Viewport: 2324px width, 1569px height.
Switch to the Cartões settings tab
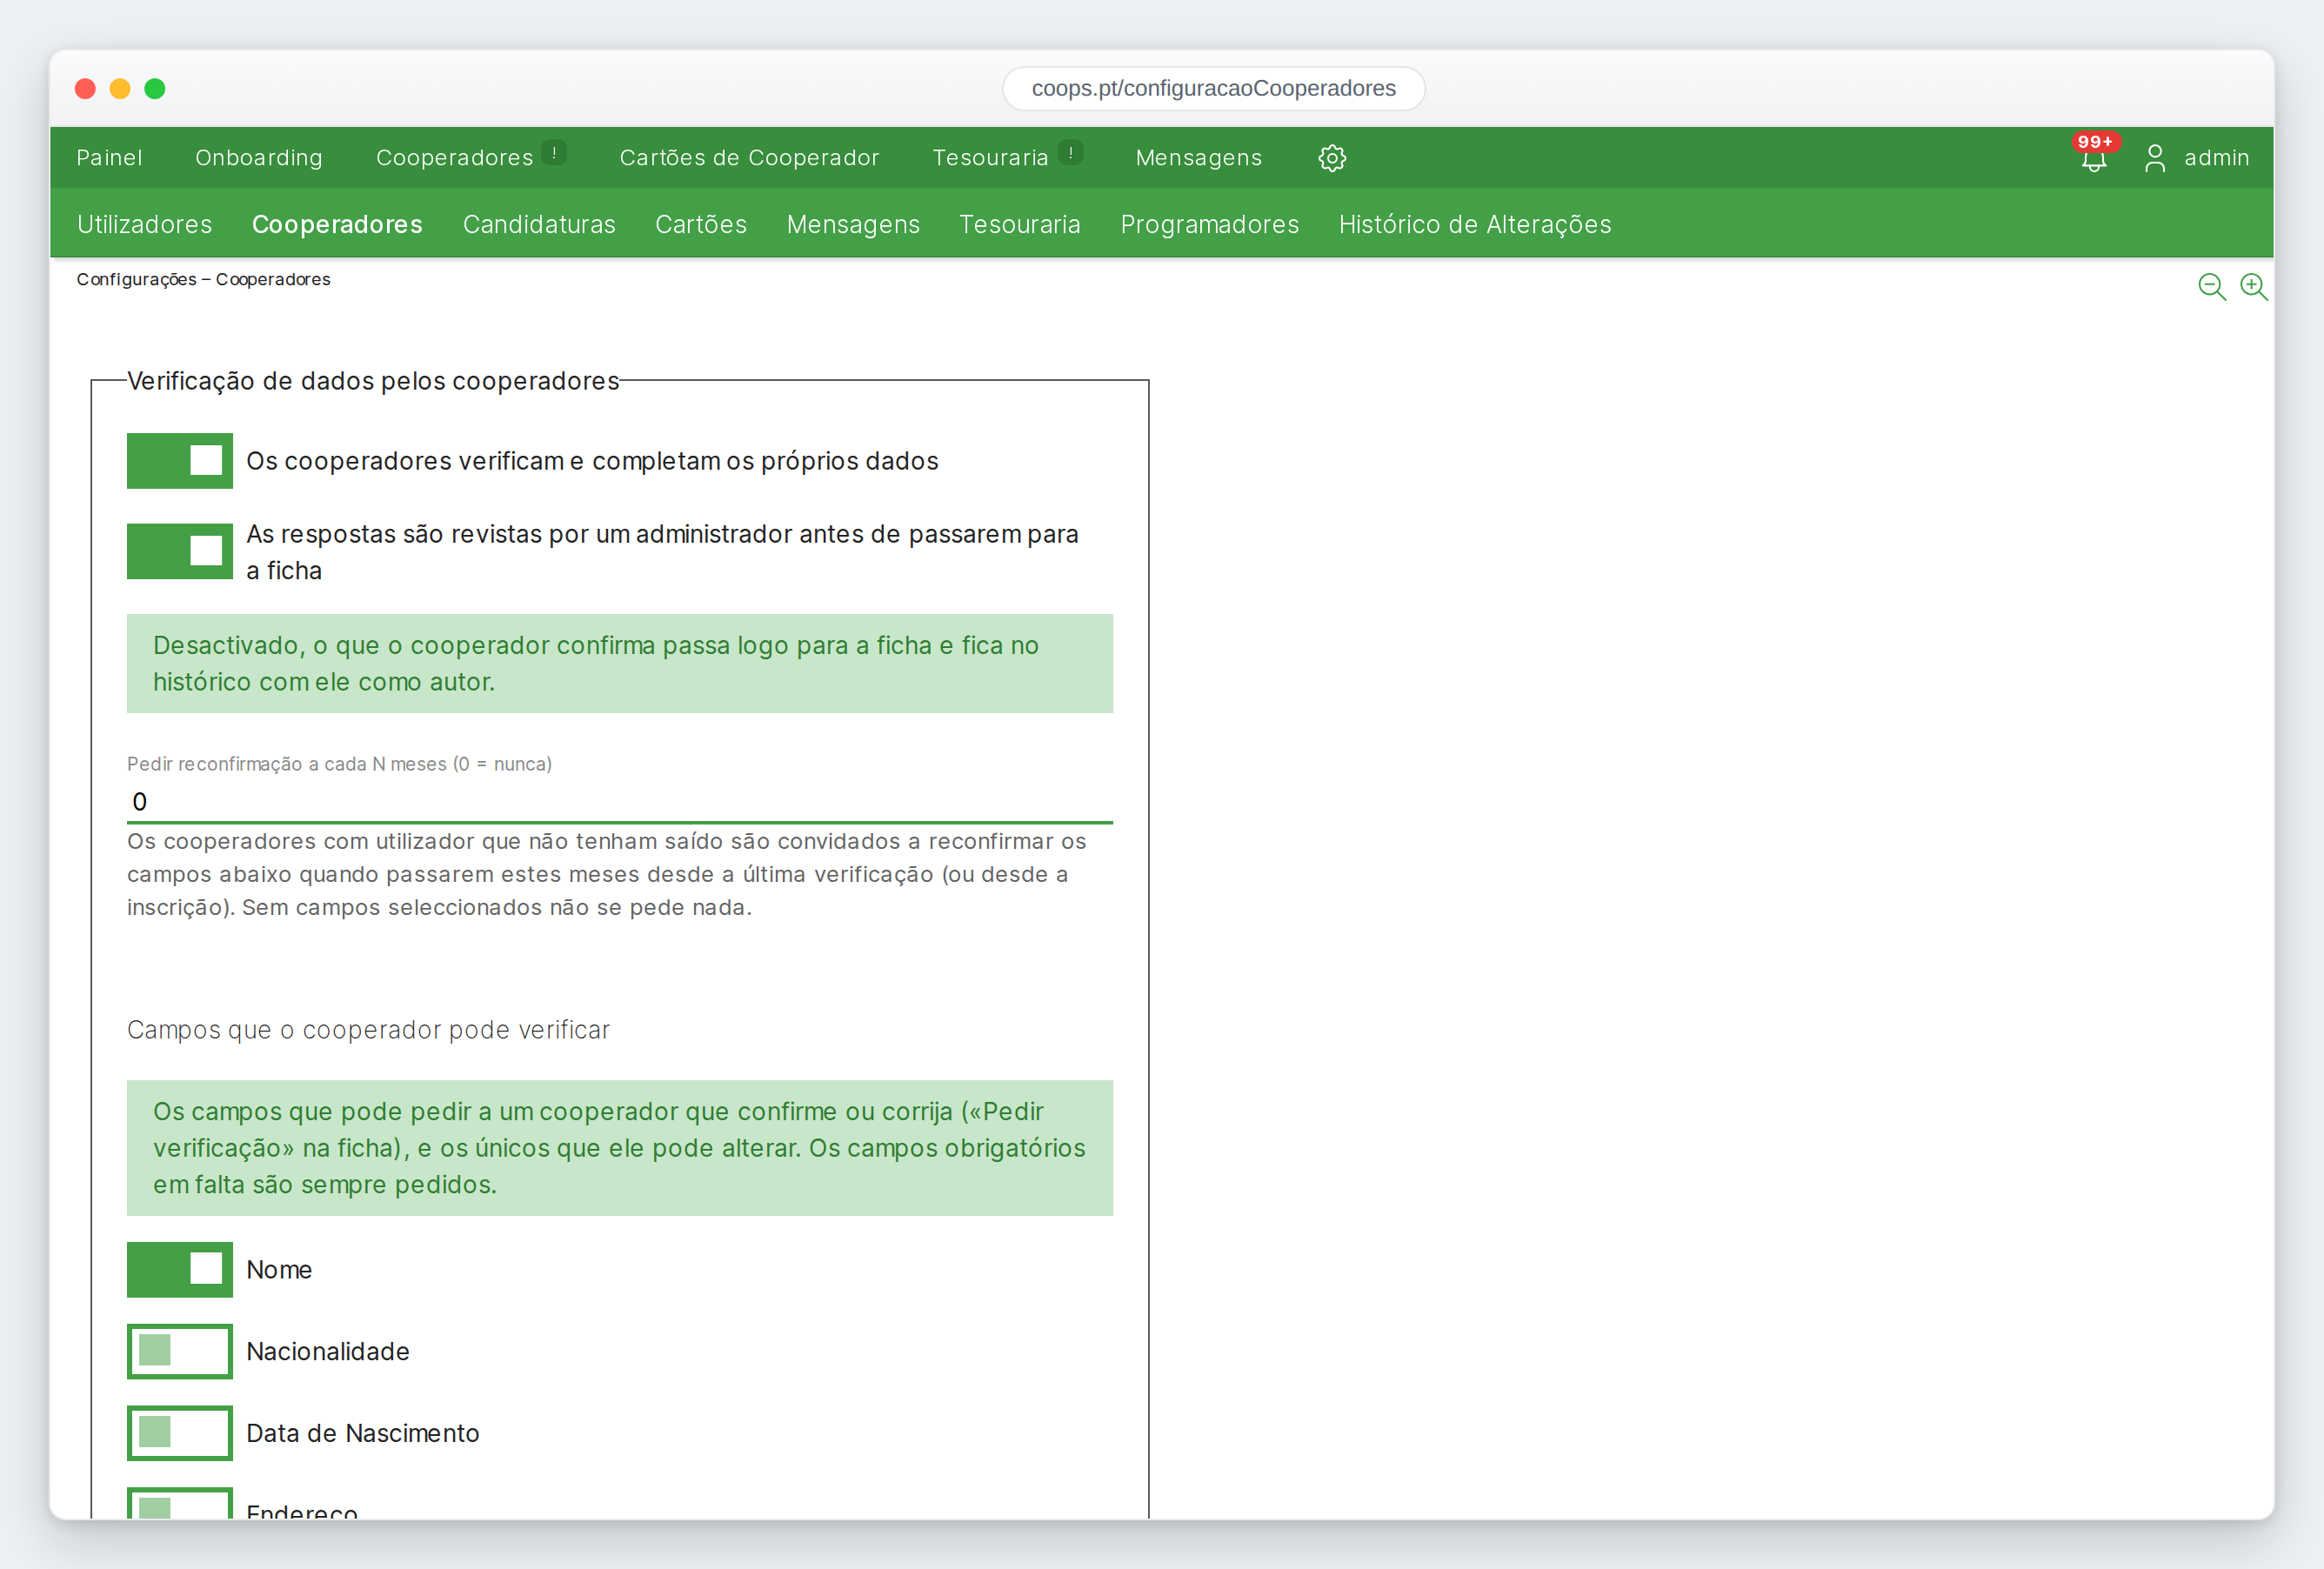coord(701,224)
